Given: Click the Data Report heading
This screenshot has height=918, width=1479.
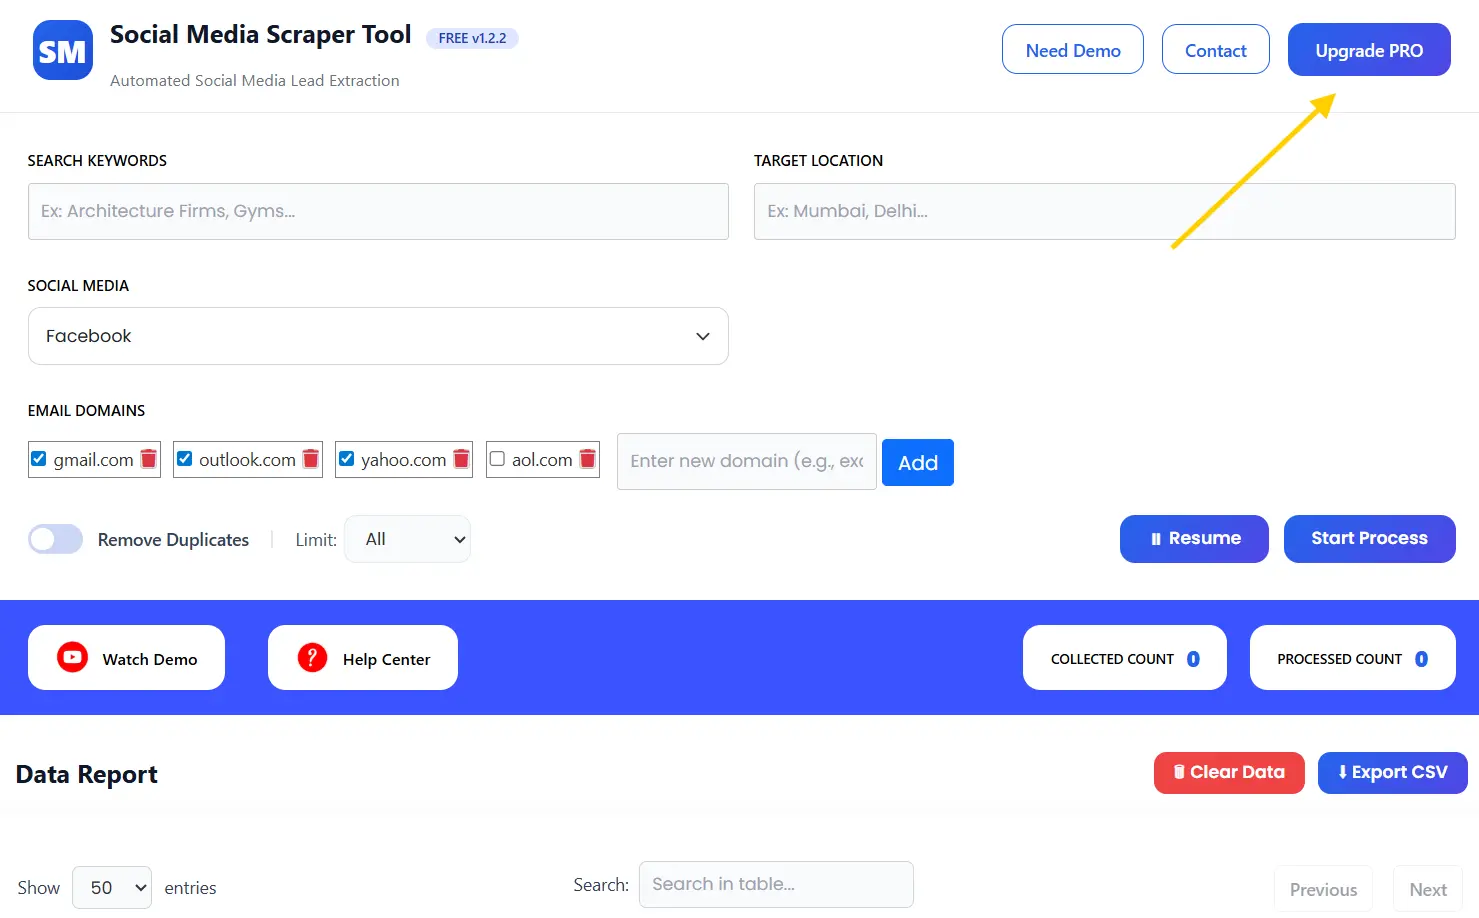Looking at the screenshot, I should click(87, 775).
